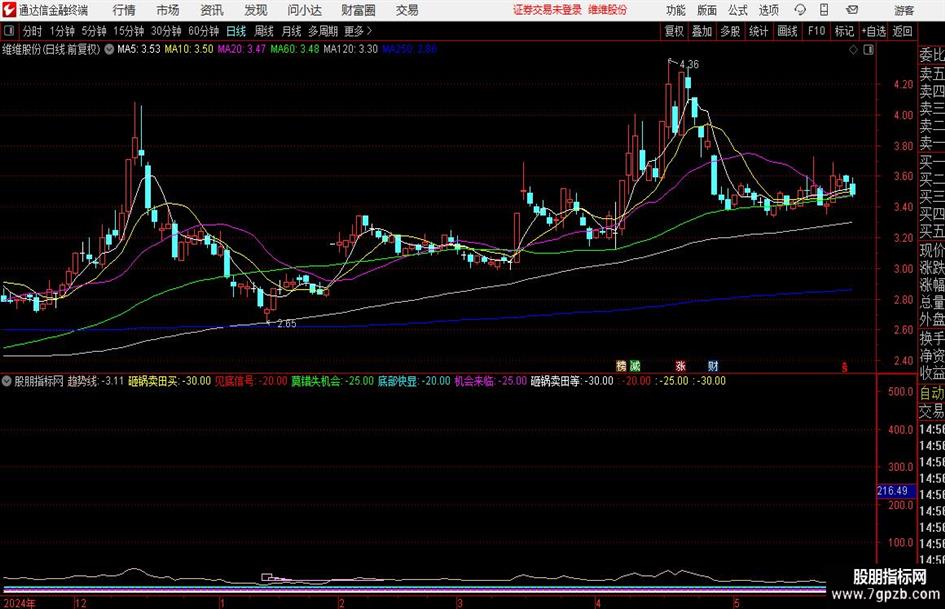
Task: Open 多周期 multi-period view
Action: tap(323, 31)
